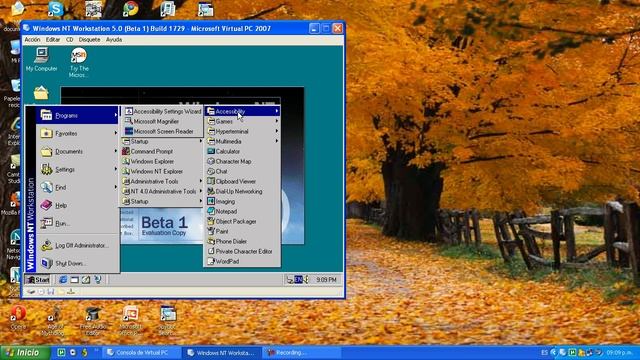Viewport: 640px width, 360px height.
Task: Expand Favorites in the Start menu
Action: [x=78, y=133]
